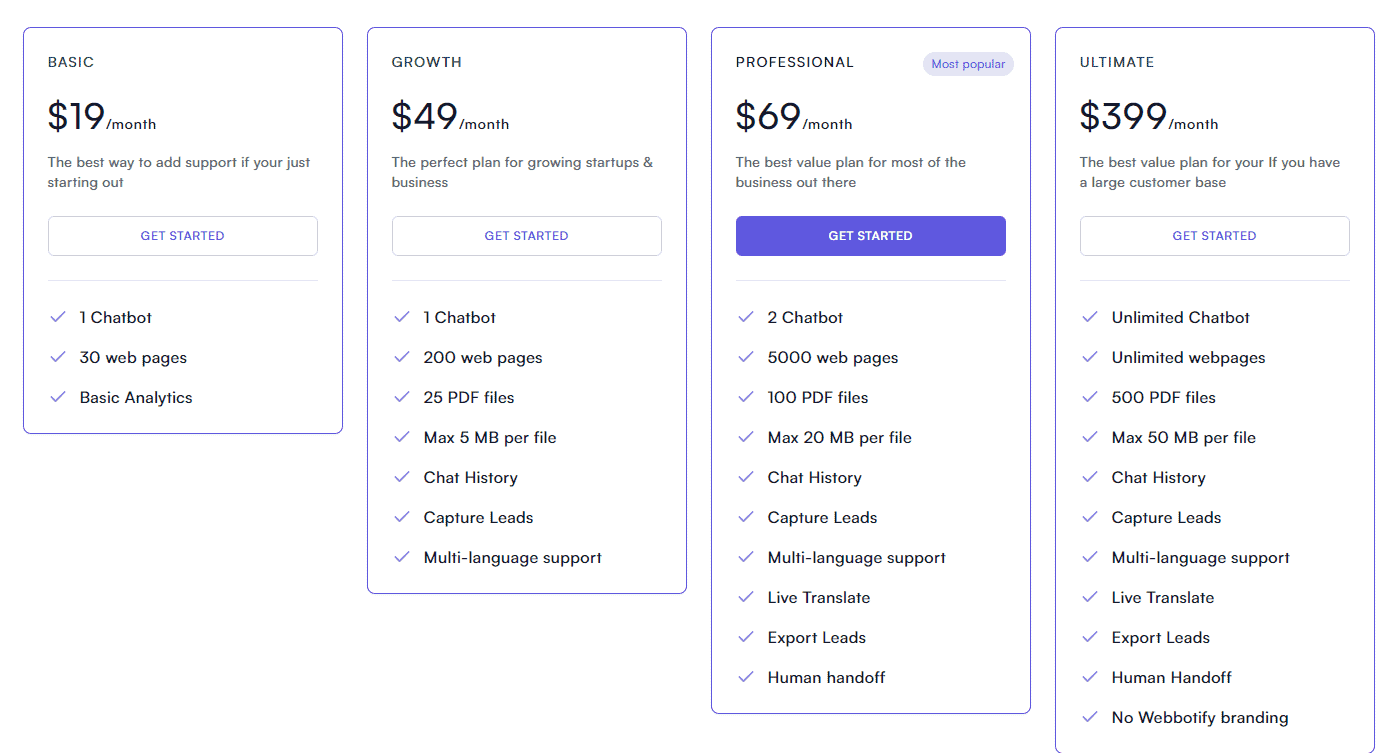This screenshot has width=1391, height=753.
Task: Select the ULTIMATE plan heading
Action: (x=1117, y=61)
